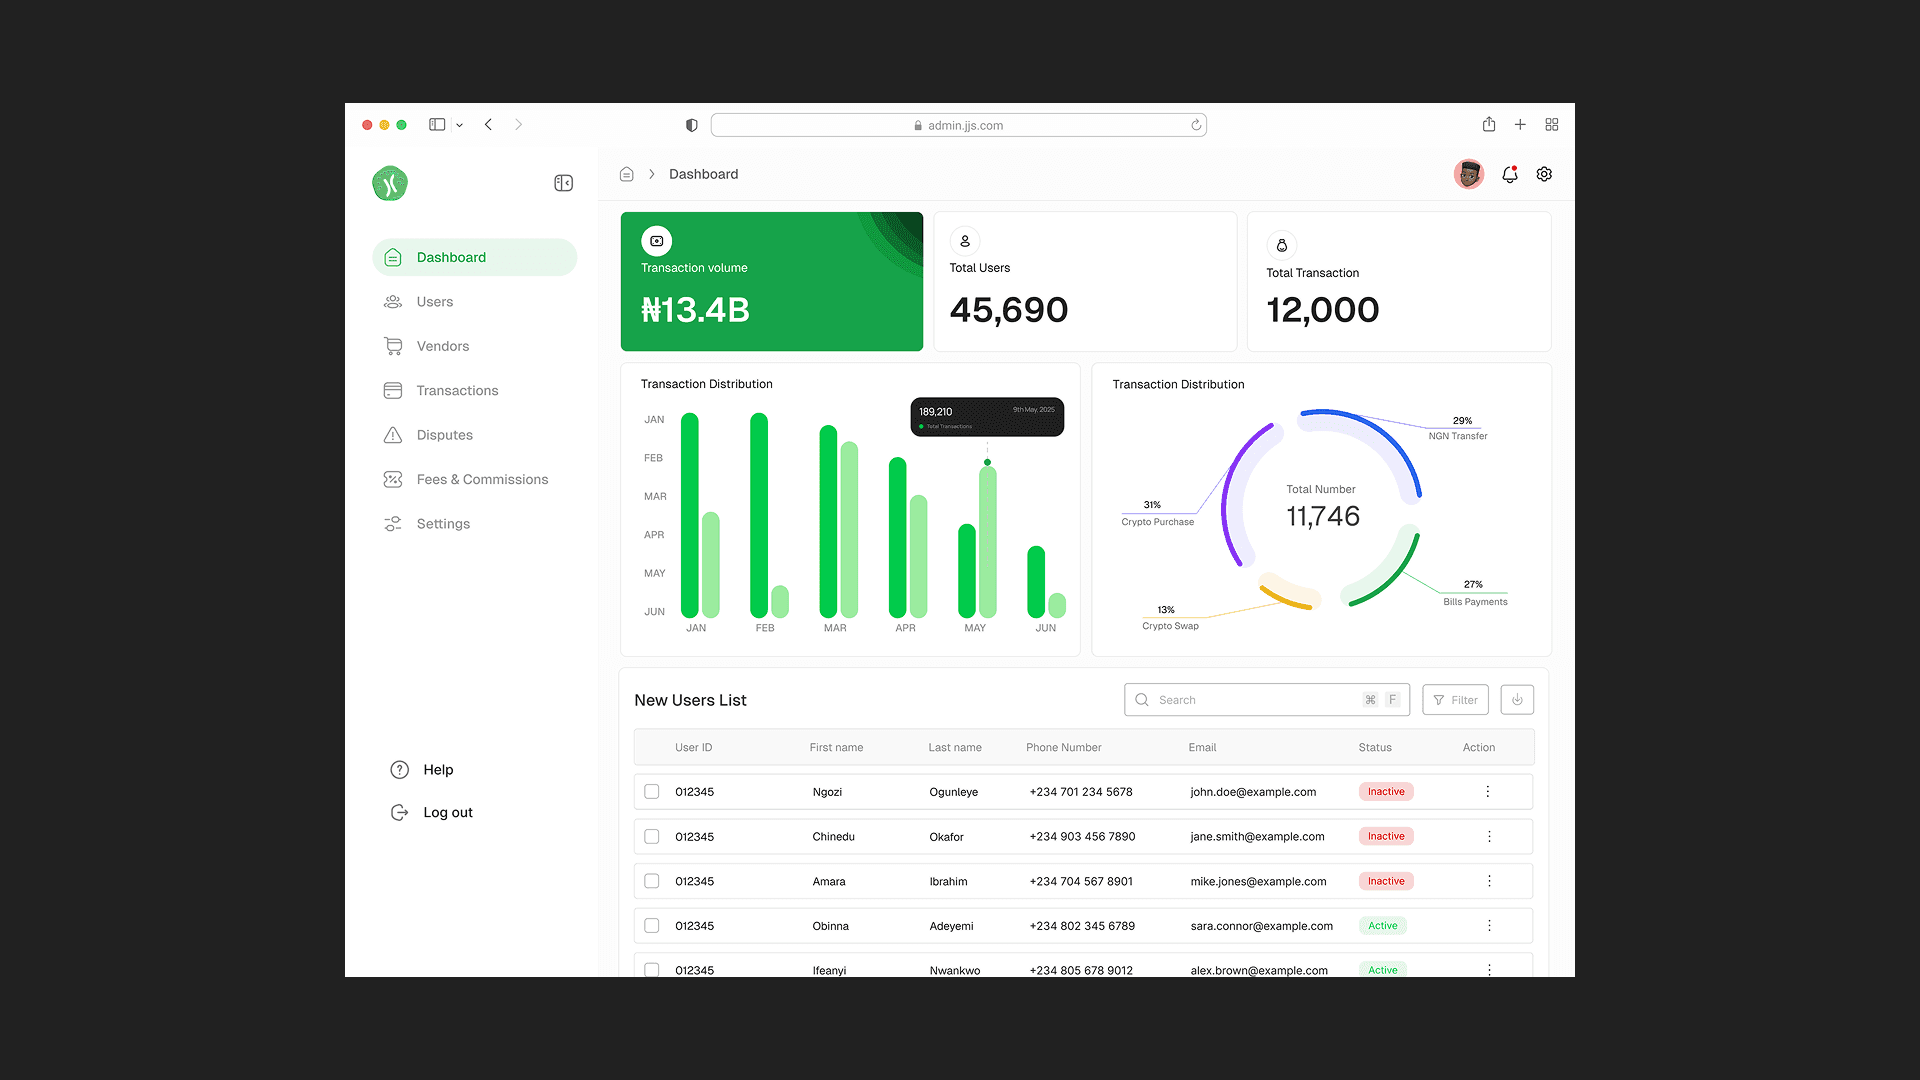
Task: Click the home breadcrumb icon
Action: click(627, 174)
